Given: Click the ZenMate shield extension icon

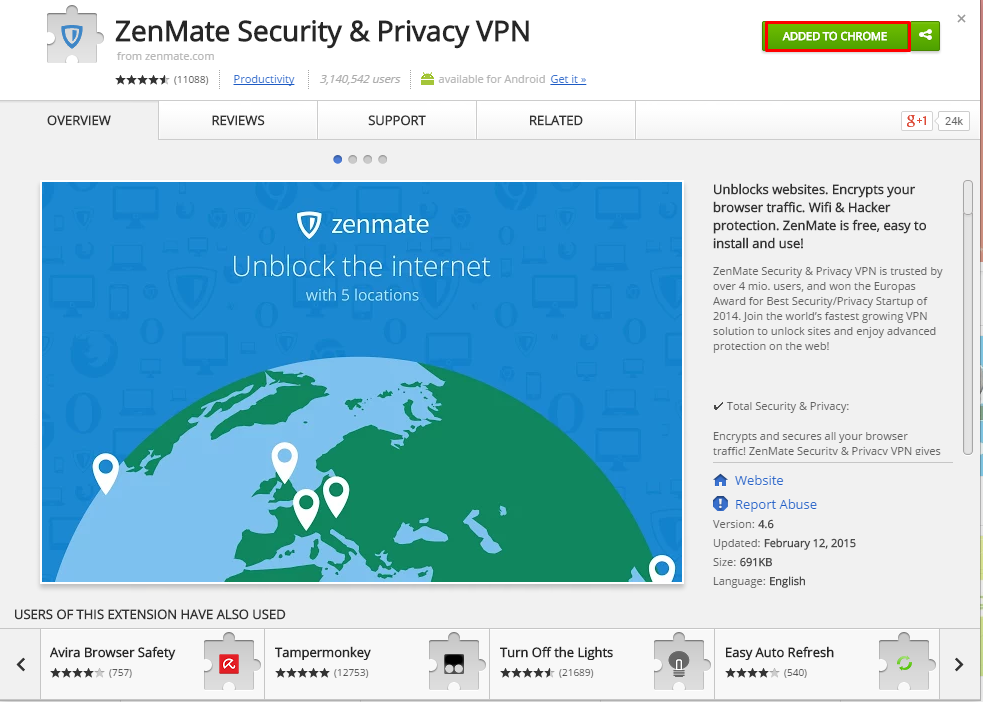Looking at the screenshot, I should coord(73,35).
